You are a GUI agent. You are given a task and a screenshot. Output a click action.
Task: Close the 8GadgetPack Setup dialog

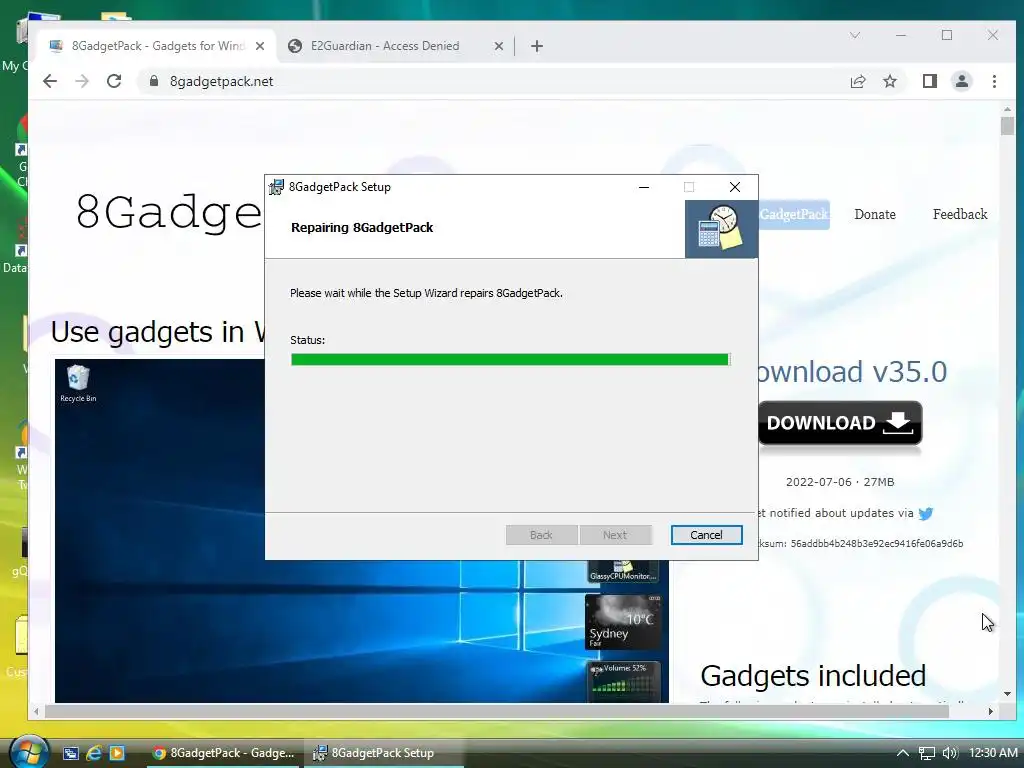point(735,187)
